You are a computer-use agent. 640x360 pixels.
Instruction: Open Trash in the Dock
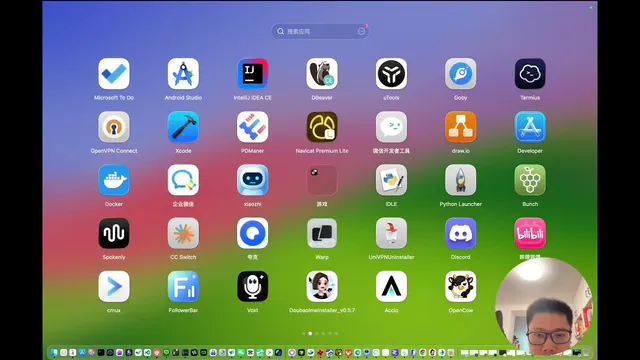click(x=586, y=352)
